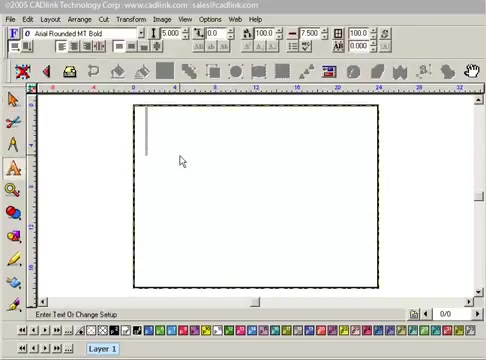Click the AB icon left of 0.000
Viewport: 486px width, 360px height.
pos(338,46)
